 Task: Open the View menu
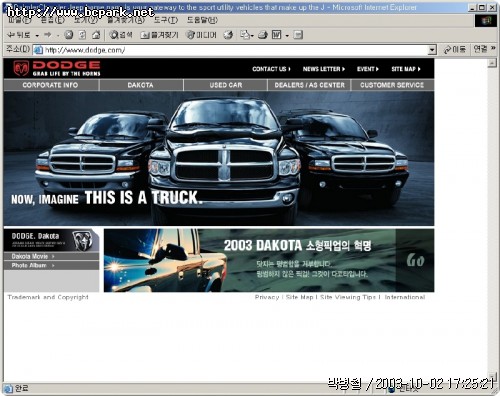[x=86, y=20]
